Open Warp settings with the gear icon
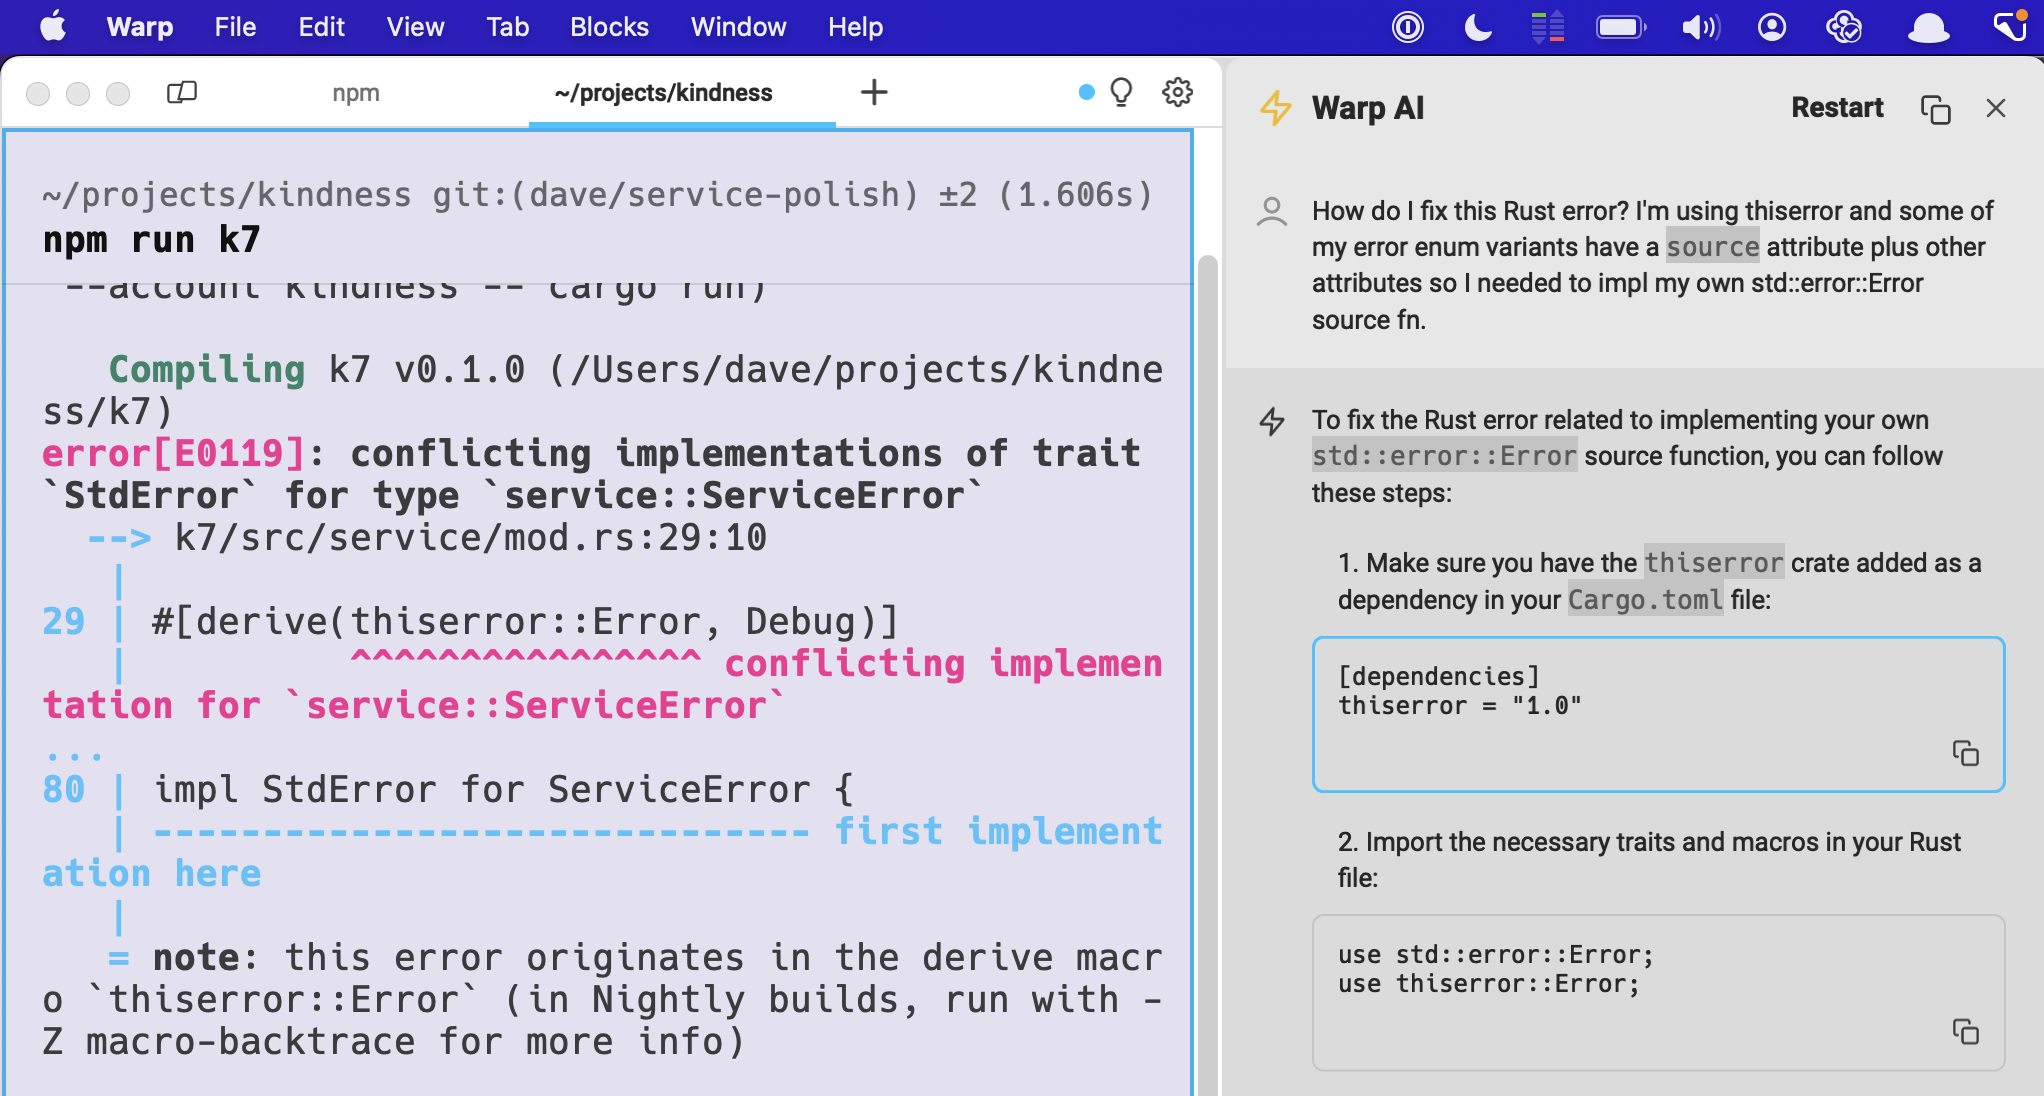2044x1096 pixels. click(x=1177, y=92)
